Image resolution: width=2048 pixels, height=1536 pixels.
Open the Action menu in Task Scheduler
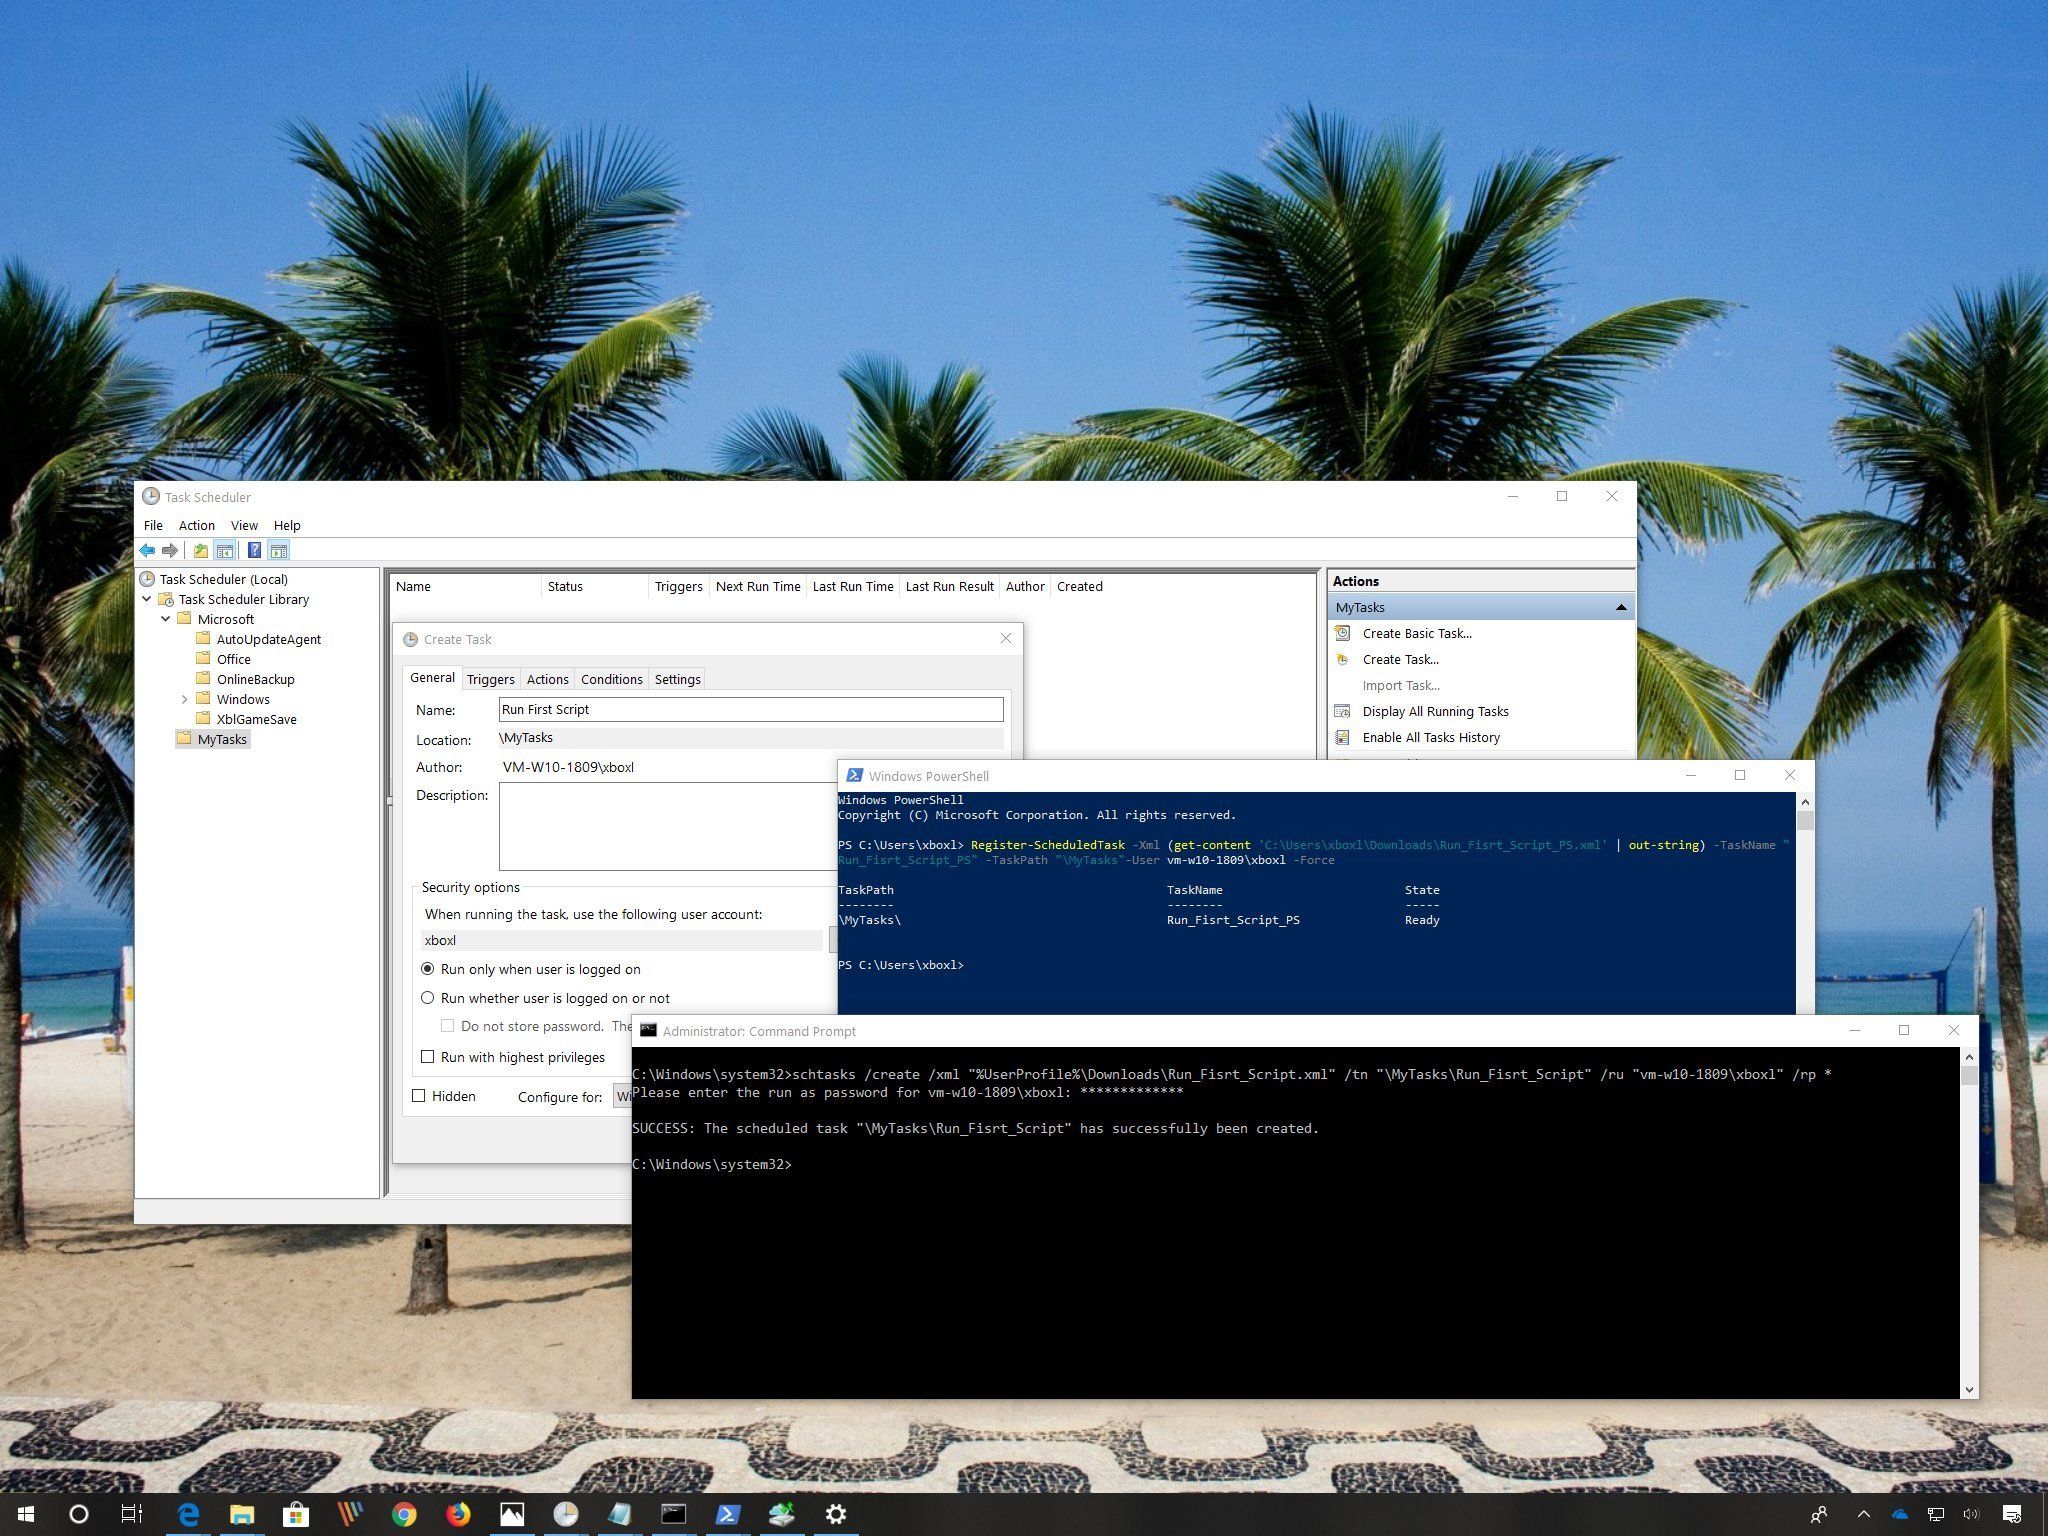pos(197,525)
